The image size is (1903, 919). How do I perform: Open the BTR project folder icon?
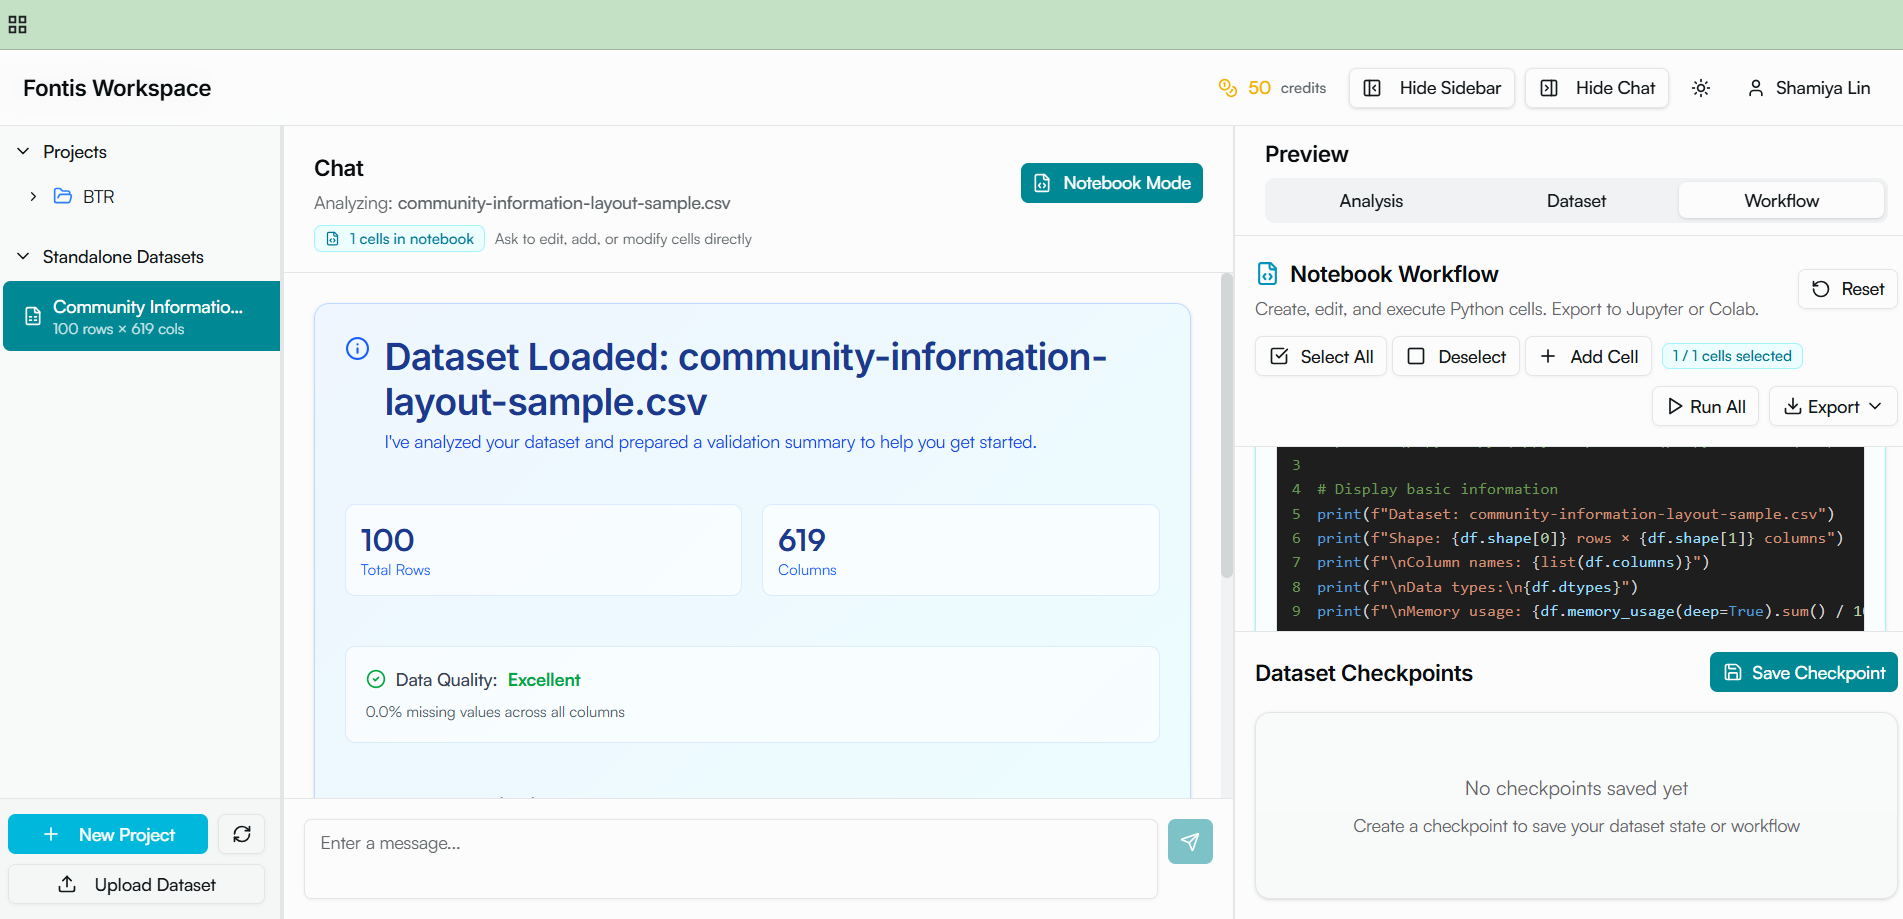(x=62, y=196)
